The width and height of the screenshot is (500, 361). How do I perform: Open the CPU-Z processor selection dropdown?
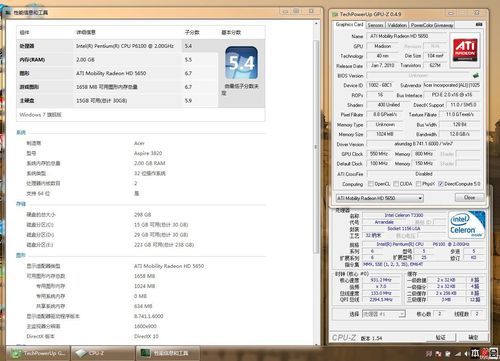click(384, 314)
